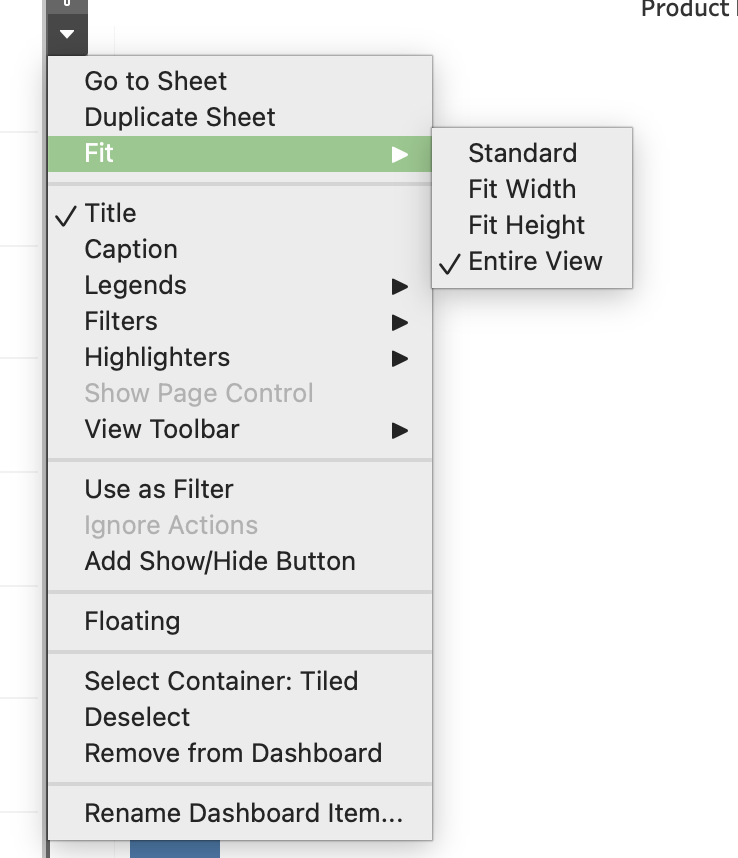
Task: Open the Highlighters submenu
Action: click(x=157, y=357)
